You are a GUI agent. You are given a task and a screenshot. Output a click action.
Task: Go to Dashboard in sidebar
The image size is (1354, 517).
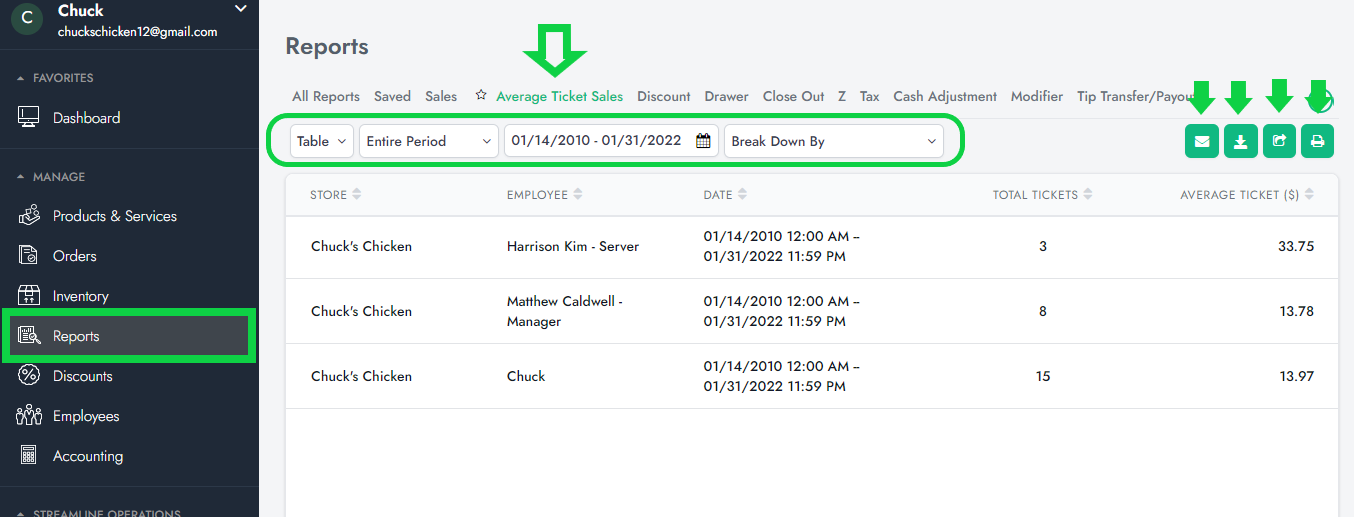coord(86,118)
